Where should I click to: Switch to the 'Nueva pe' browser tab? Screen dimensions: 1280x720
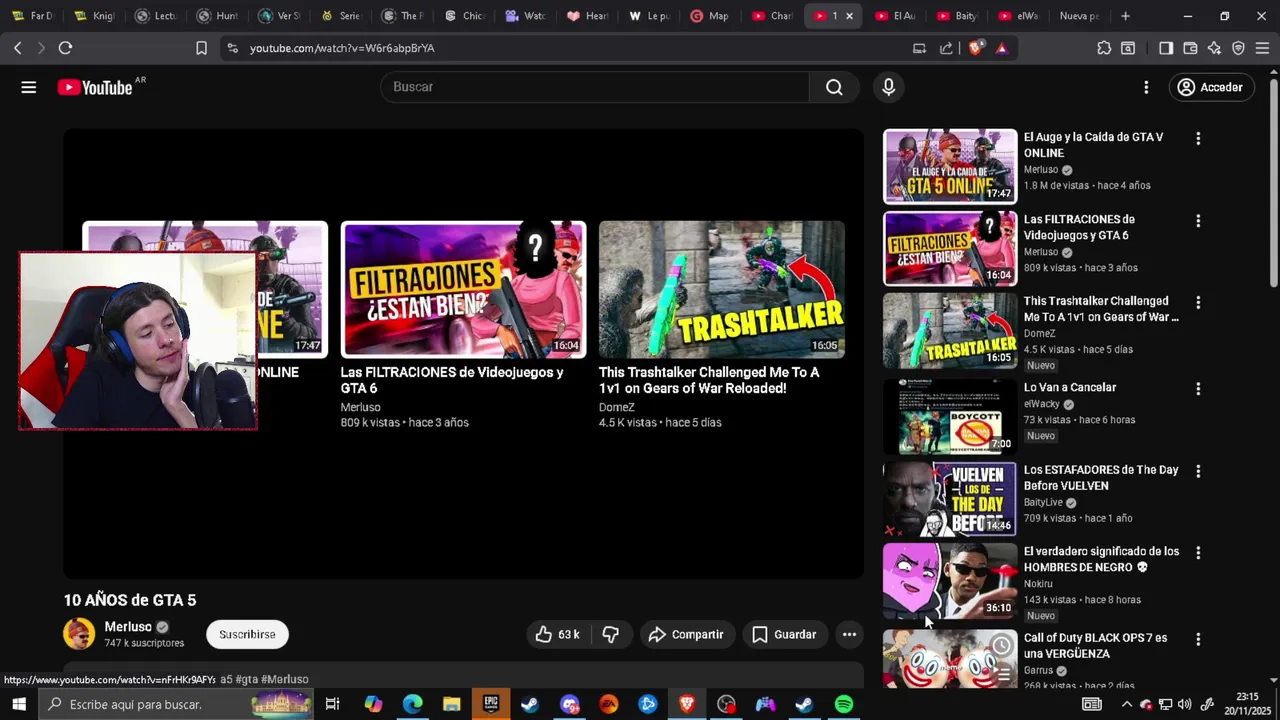click(1080, 16)
